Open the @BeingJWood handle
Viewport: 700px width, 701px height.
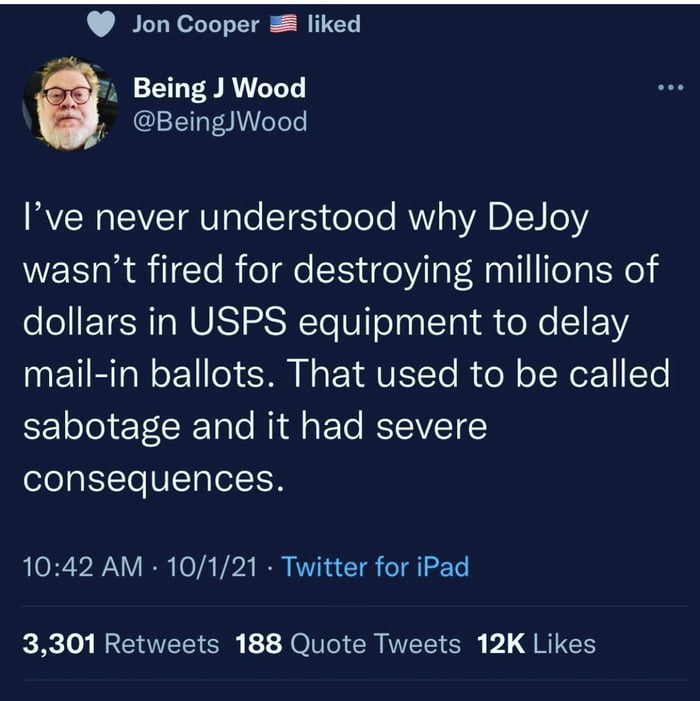(220, 122)
